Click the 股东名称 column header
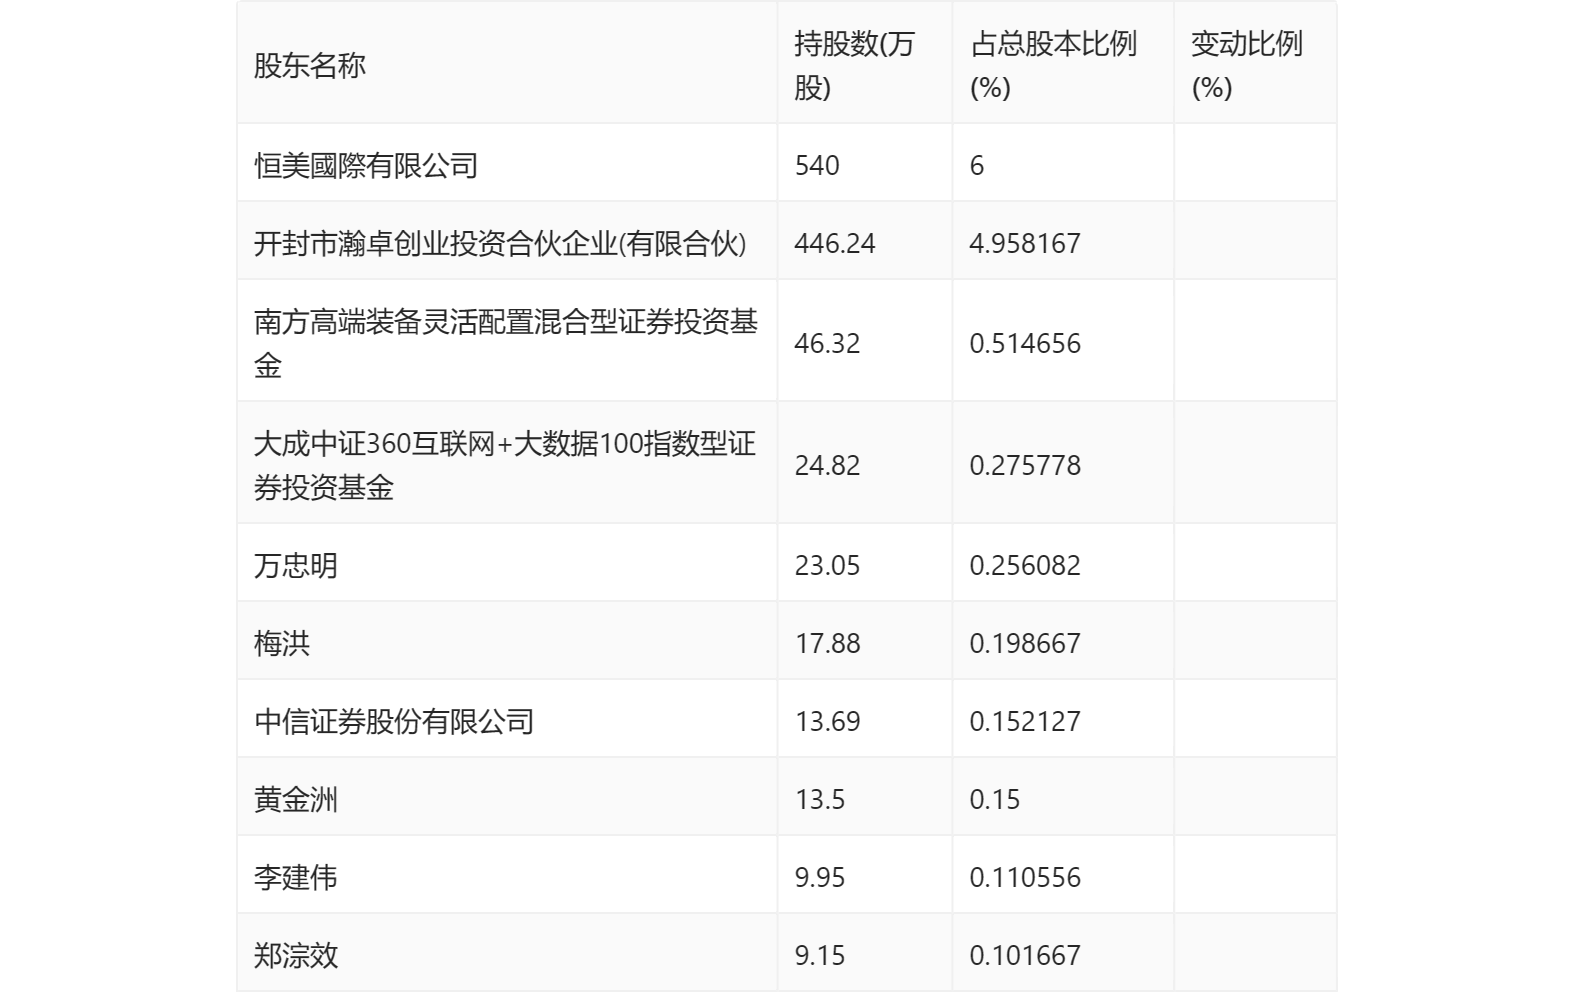The image size is (1574, 992). click(x=310, y=66)
